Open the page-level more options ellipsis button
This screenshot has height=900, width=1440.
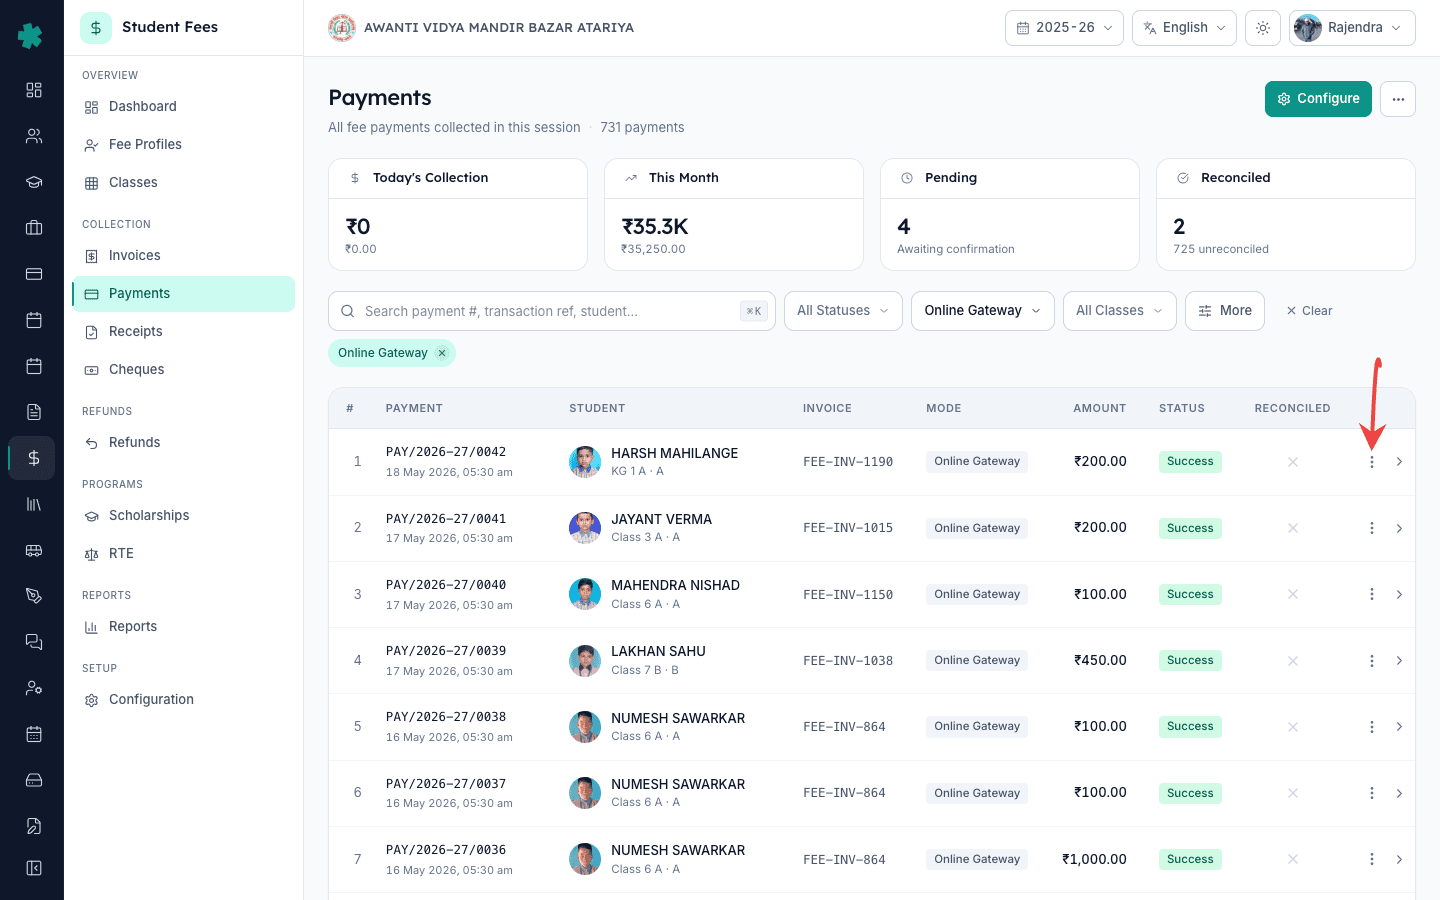pos(1398,99)
